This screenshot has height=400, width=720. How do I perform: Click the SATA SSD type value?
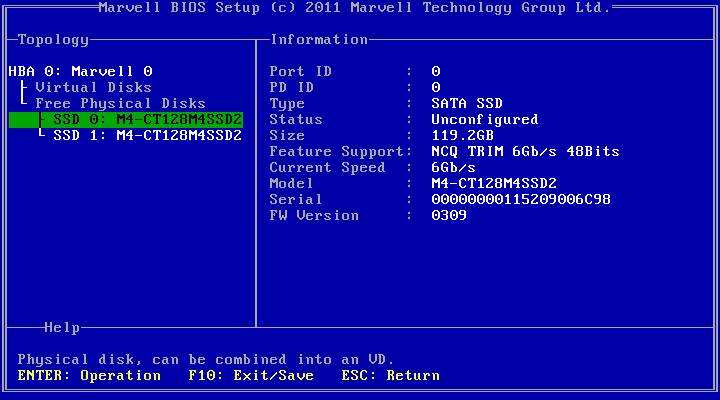467,104
